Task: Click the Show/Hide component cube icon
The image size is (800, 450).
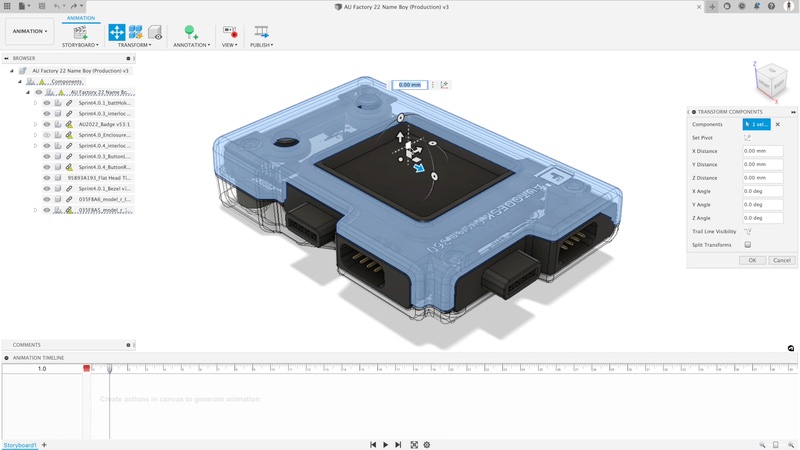Action: coord(155,32)
